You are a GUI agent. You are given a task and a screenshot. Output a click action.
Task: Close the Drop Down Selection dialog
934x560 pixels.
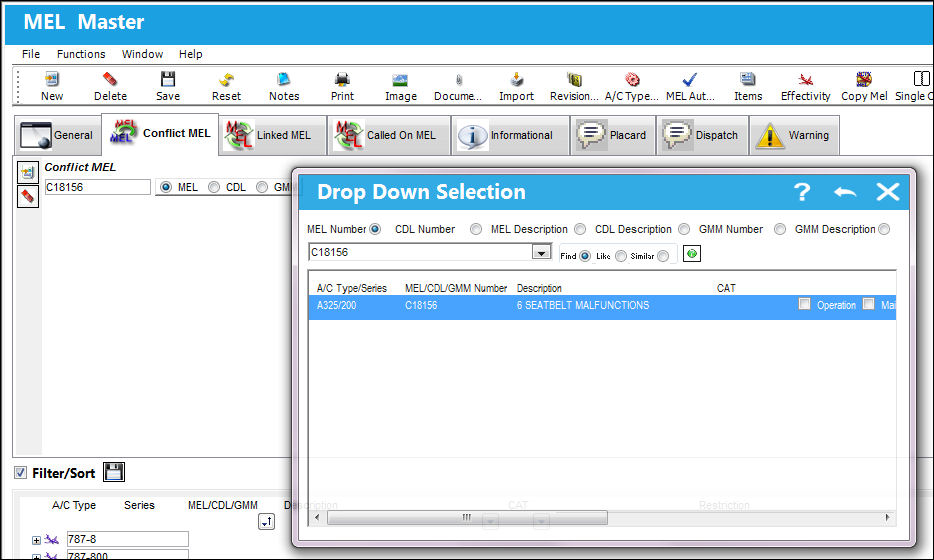pyautogui.click(x=888, y=192)
